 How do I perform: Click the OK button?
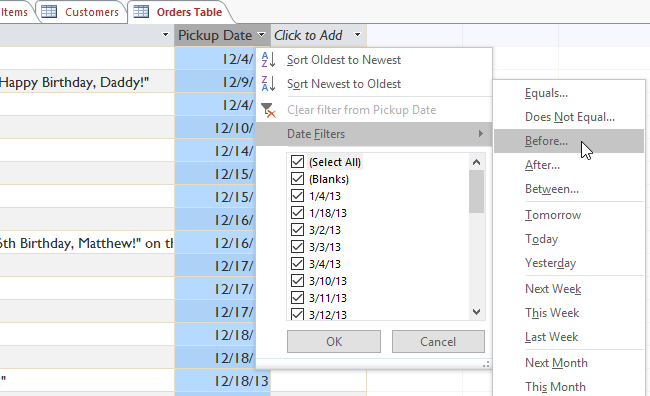pyautogui.click(x=334, y=342)
